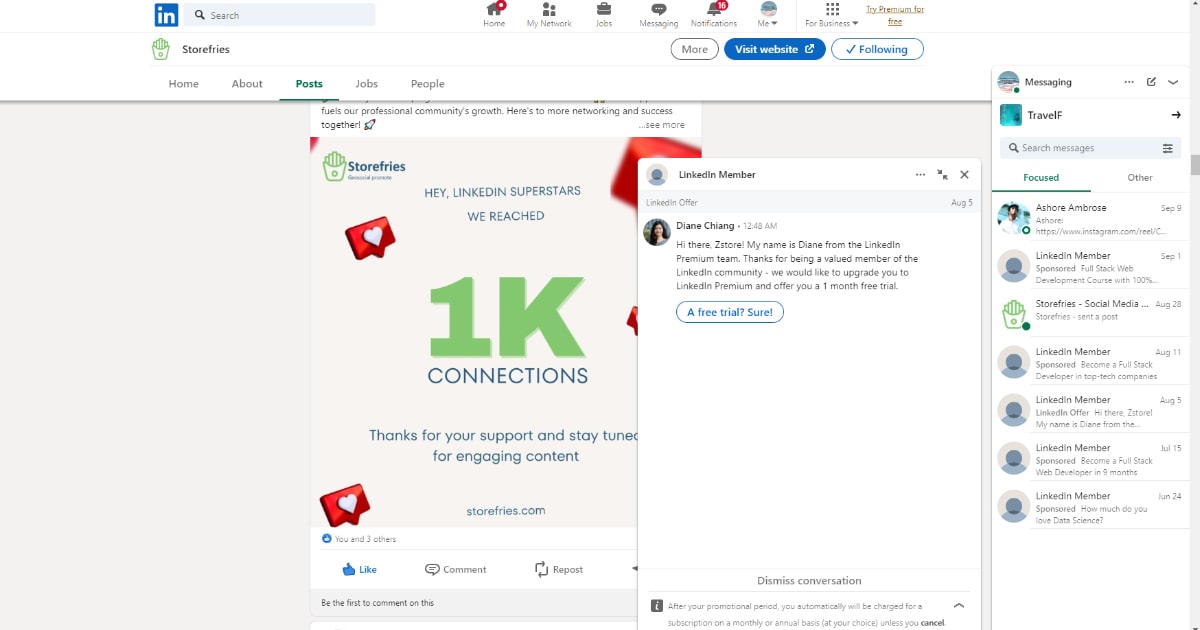
Task: Open conversation options three-dot menu
Action: click(x=920, y=174)
